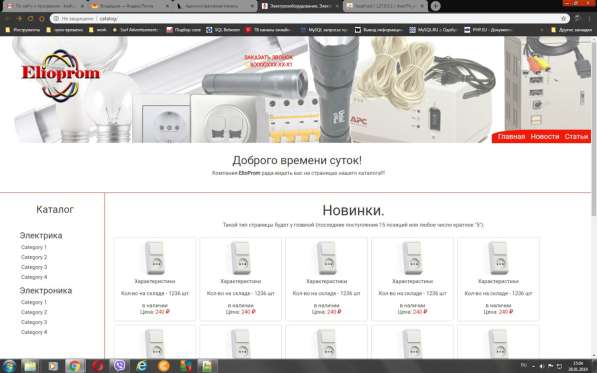Viewport: 597px width, 373px height.
Task: Open Category 3 under Электроника
Action: click(x=34, y=322)
